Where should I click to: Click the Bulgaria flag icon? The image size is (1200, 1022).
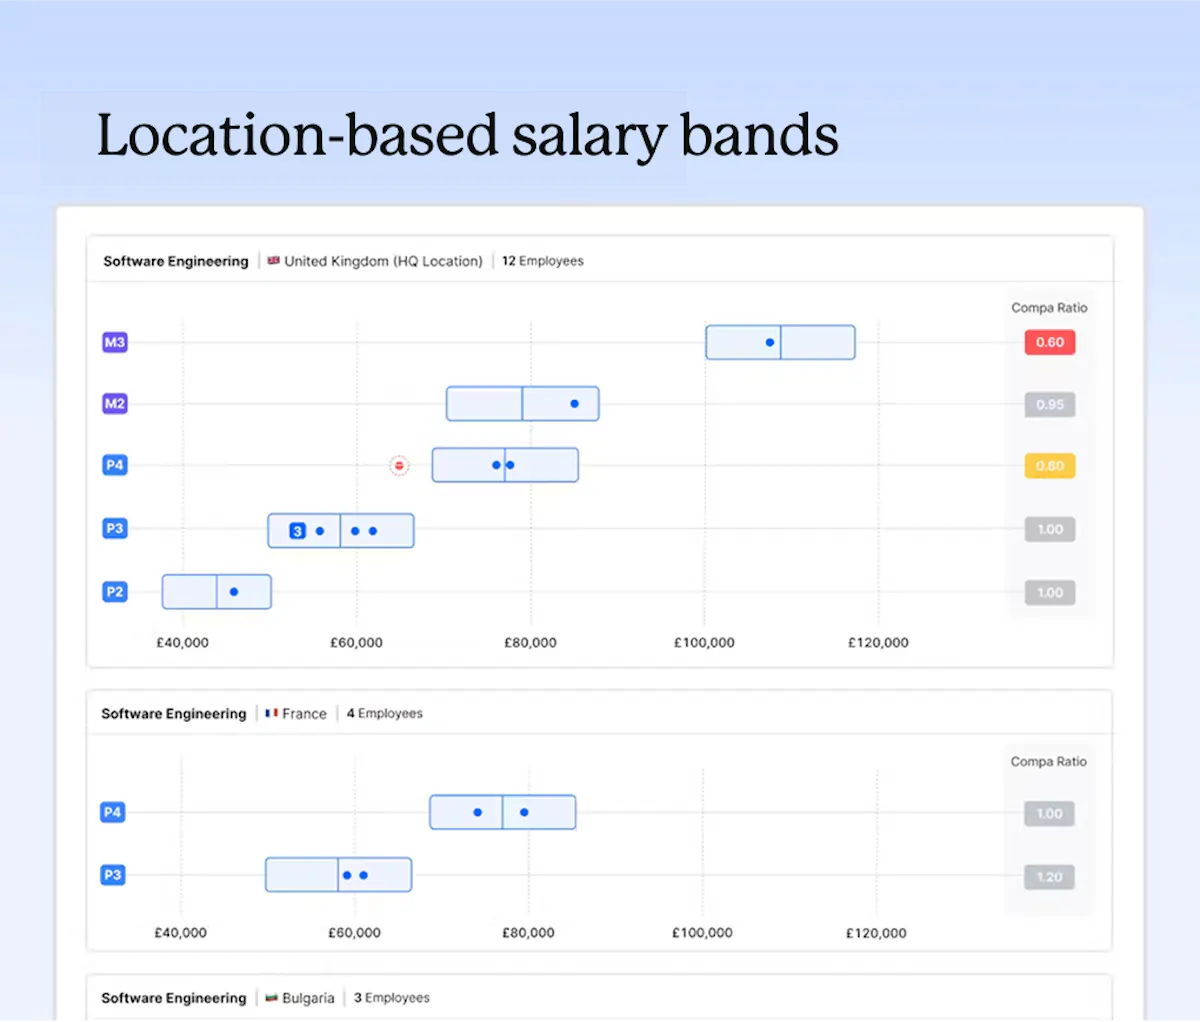tap(271, 998)
